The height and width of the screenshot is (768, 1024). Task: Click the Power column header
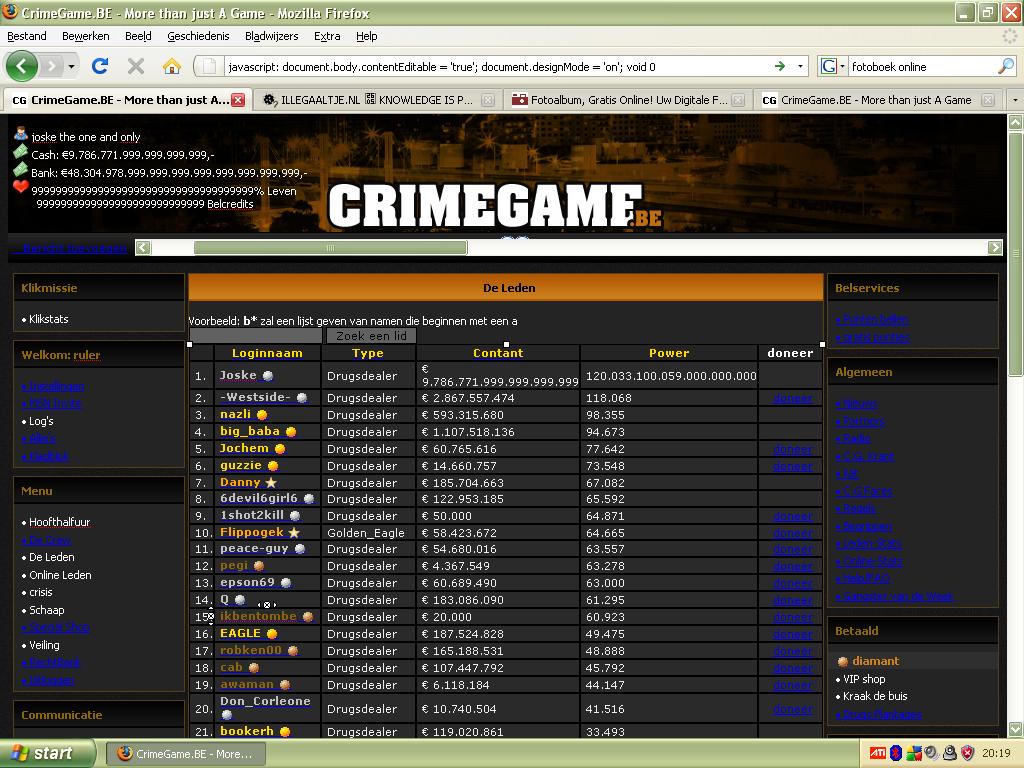tap(669, 353)
